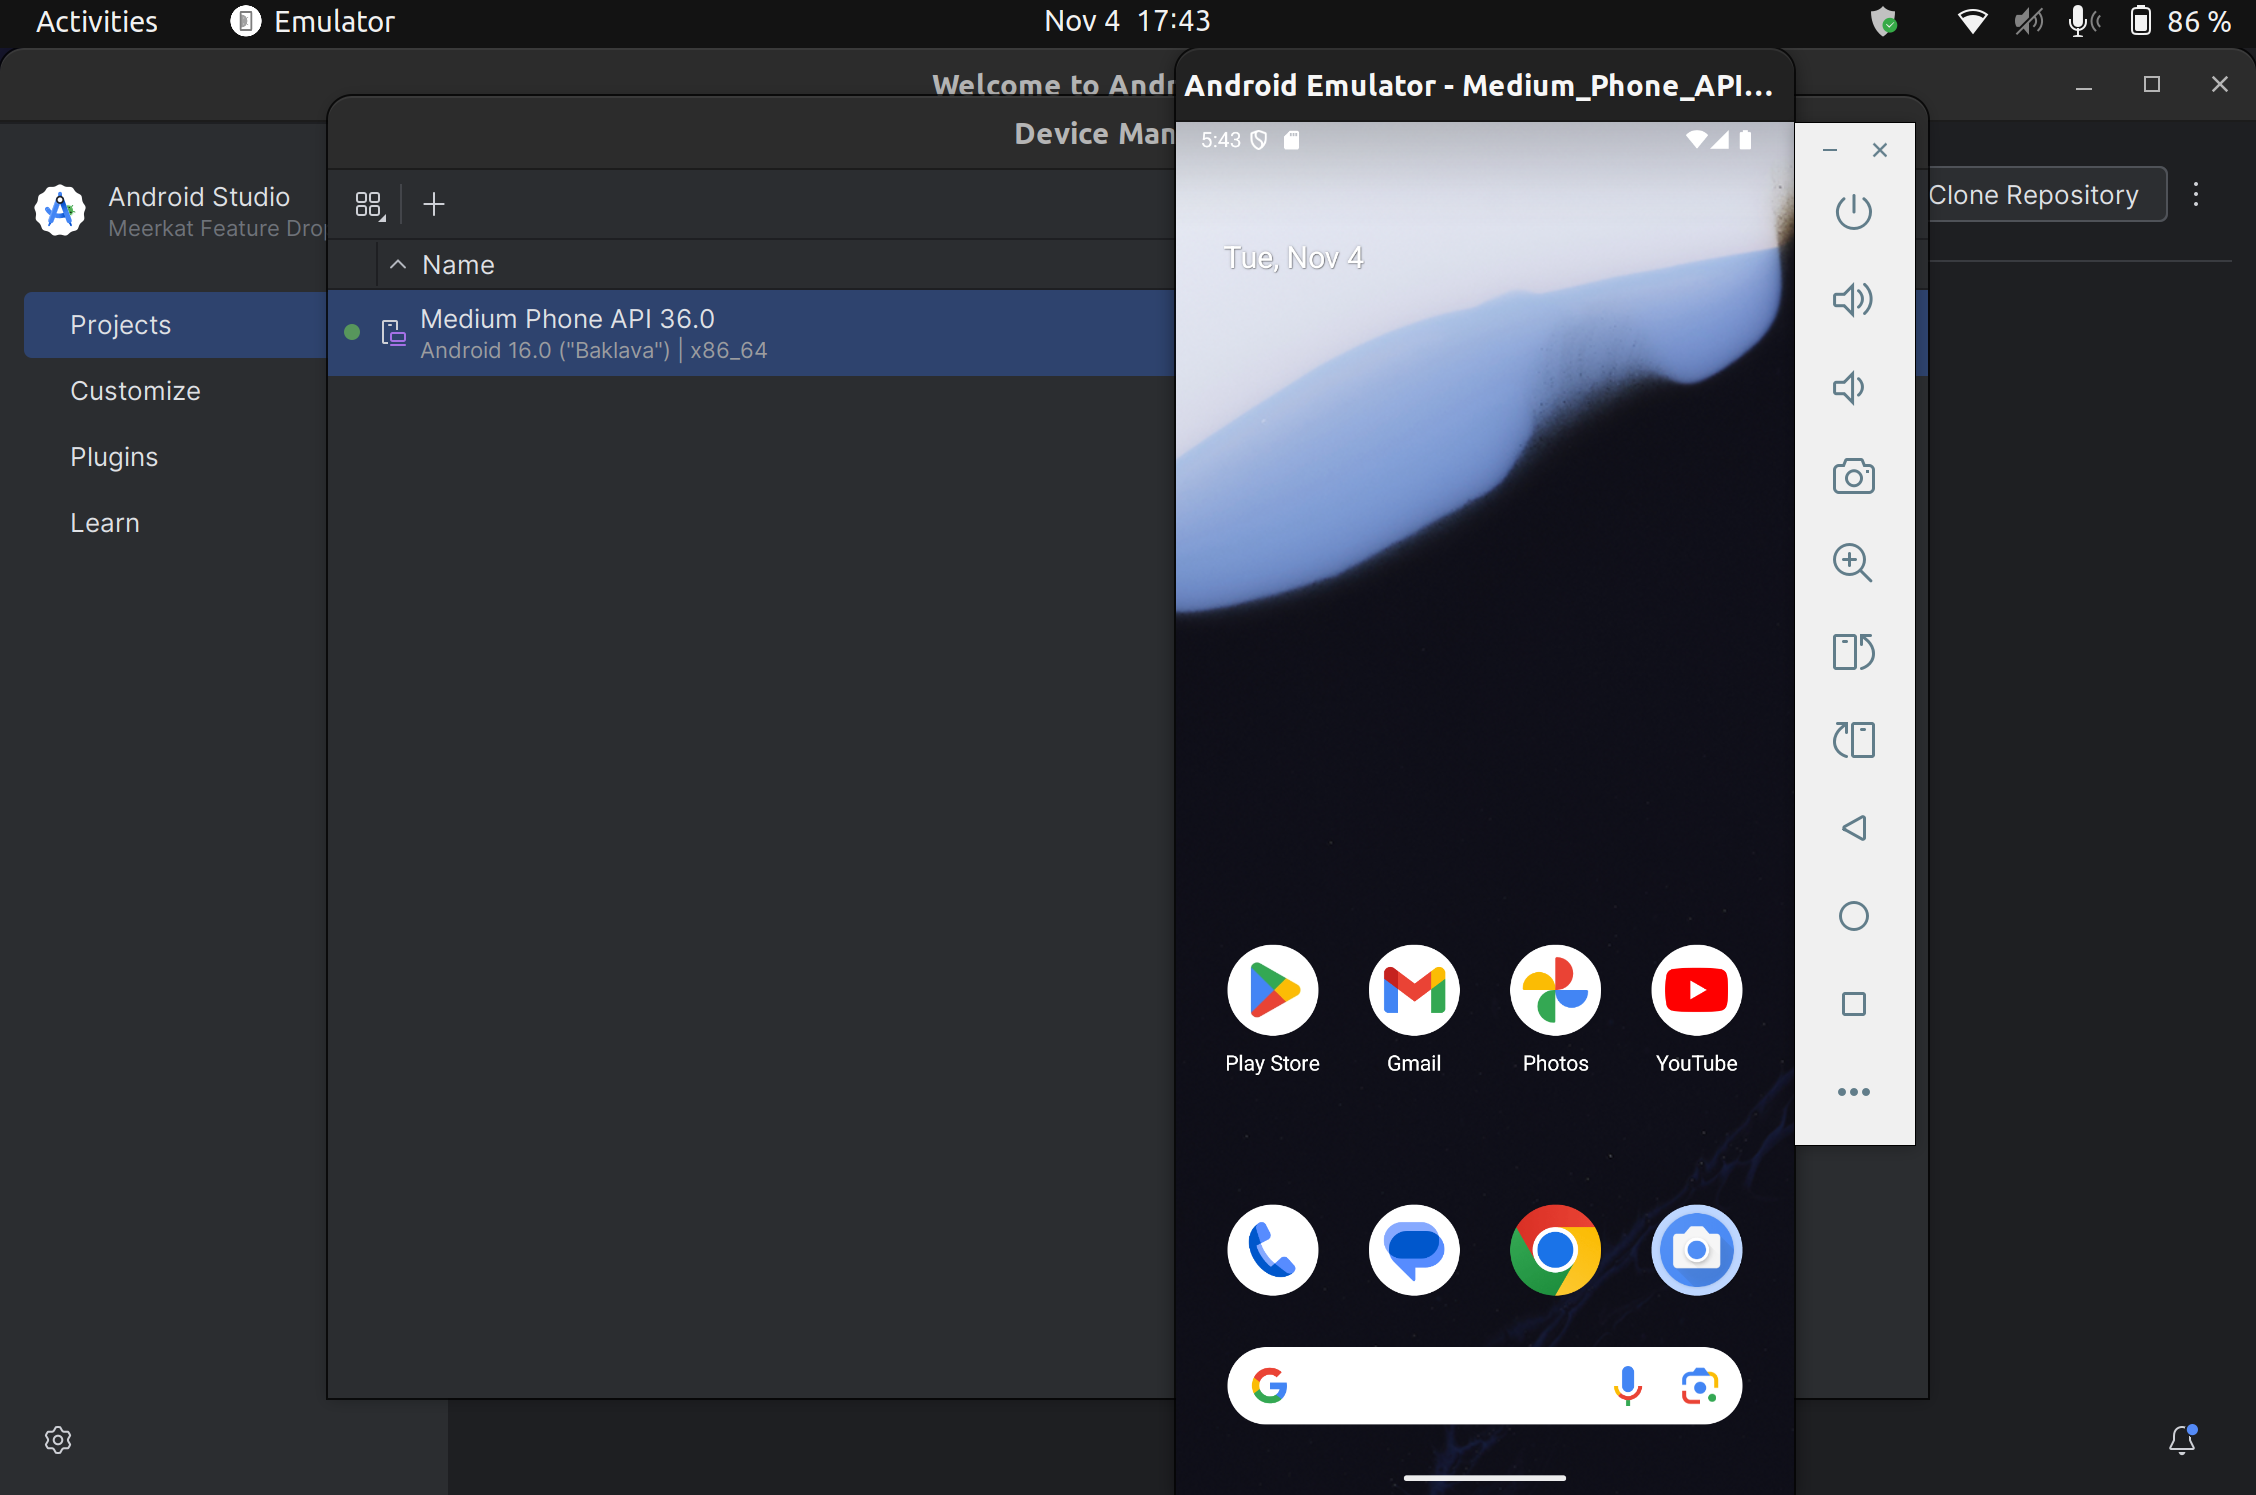Switch to the Plugins tab
The image size is (2256, 1495).
pyautogui.click(x=114, y=457)
